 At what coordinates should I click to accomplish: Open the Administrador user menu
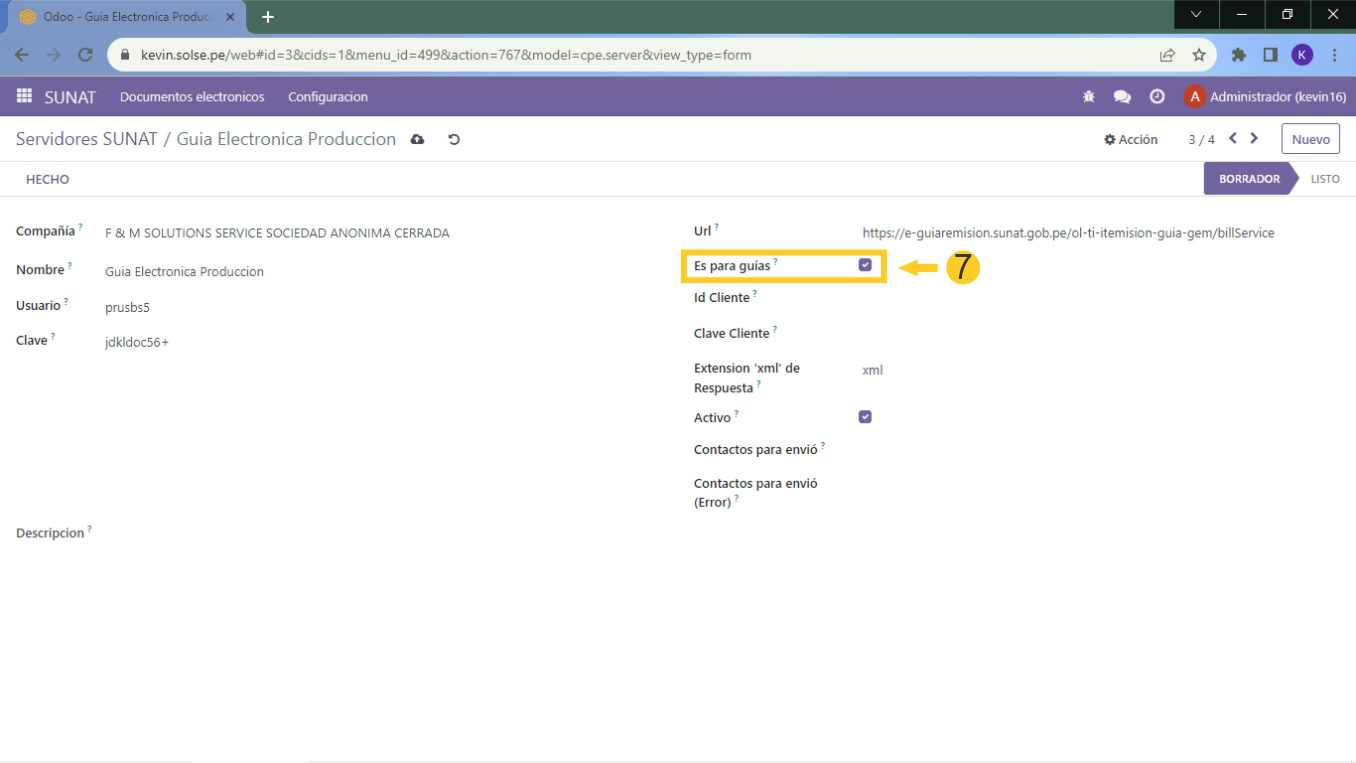[x=1263, y=97]
